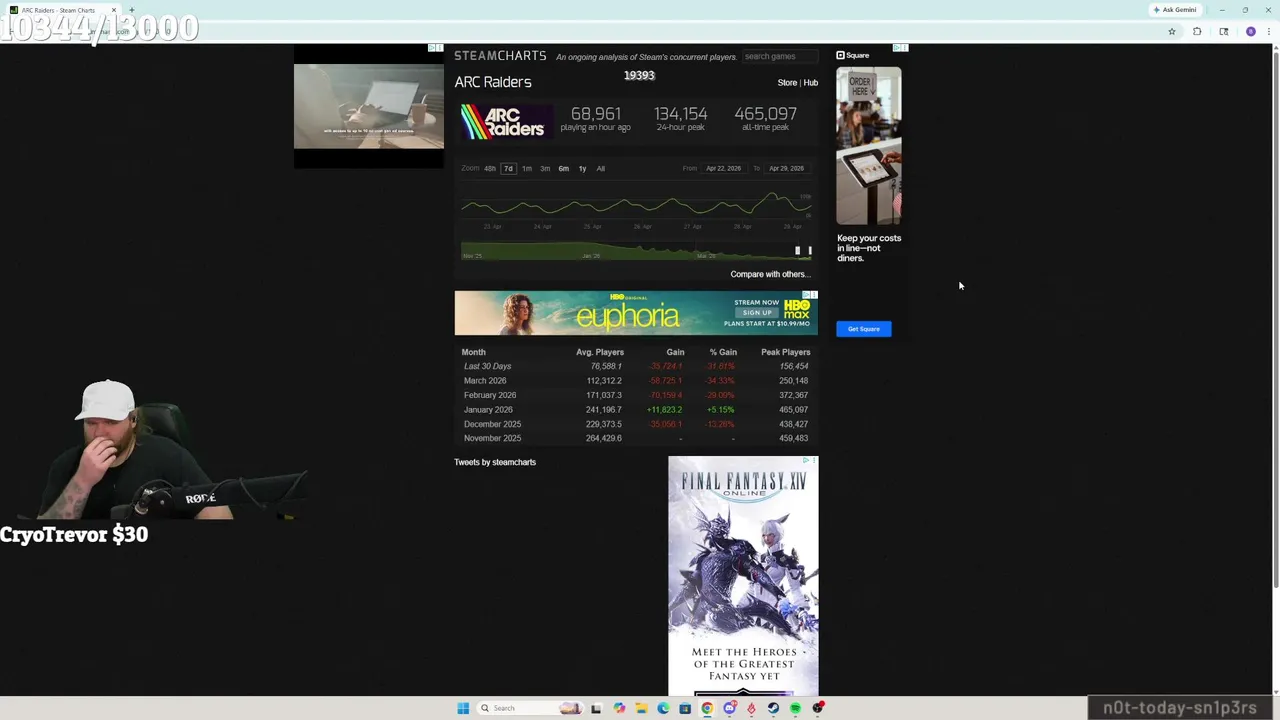Select the Last 30 Days row
This screenshot has width=1280, height=720.
(x=636, y=366)
